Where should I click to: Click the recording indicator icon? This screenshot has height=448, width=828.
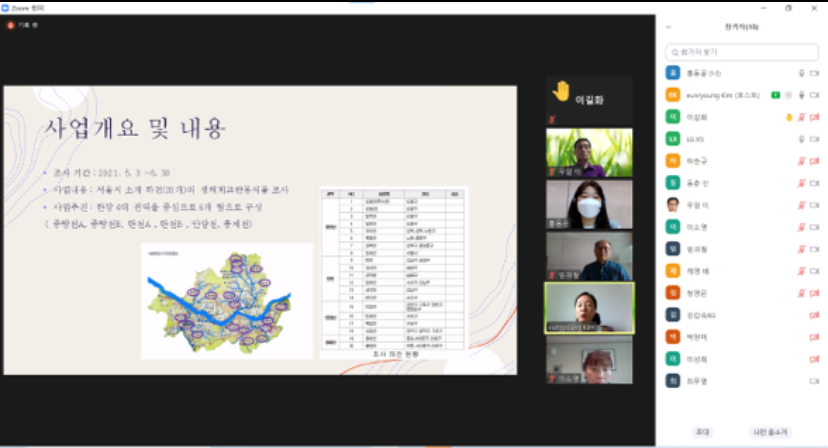pyautogui.click(x=11, y=25)
